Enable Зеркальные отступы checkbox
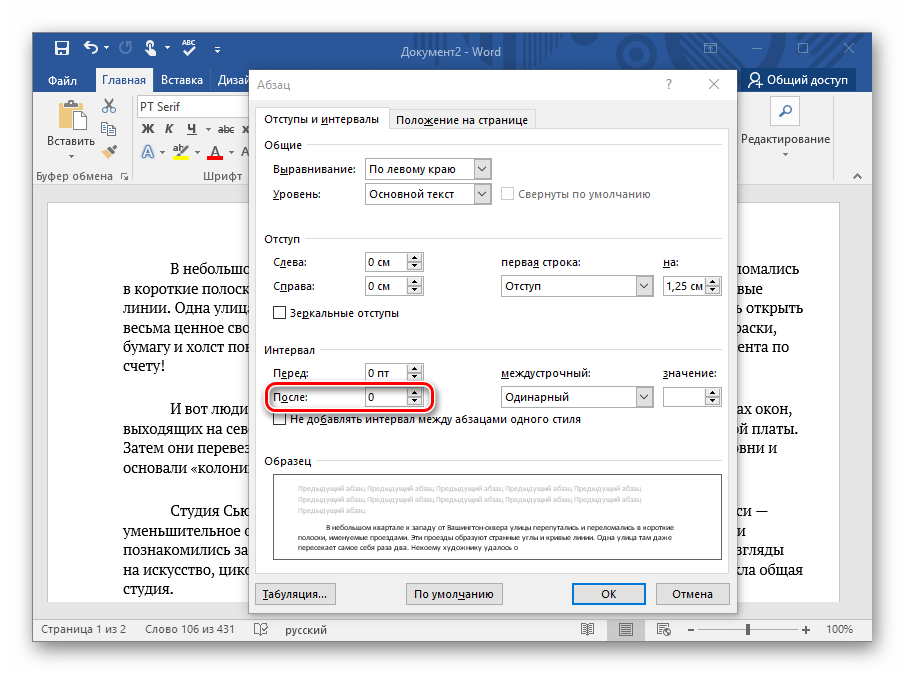Screen dimensions: 904x674 point(280,312)
